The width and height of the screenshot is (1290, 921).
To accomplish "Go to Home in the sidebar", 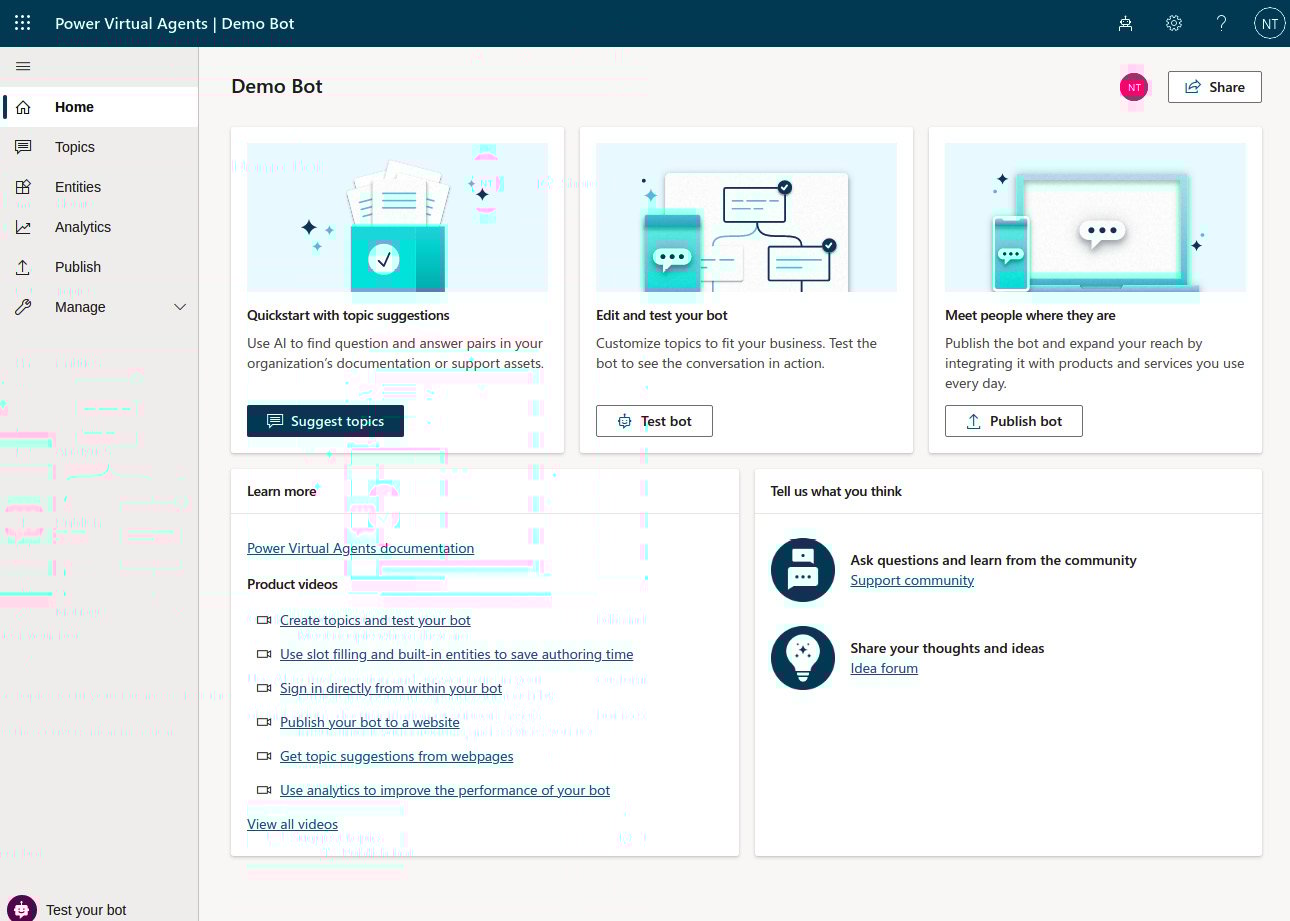I will point(100,107).
